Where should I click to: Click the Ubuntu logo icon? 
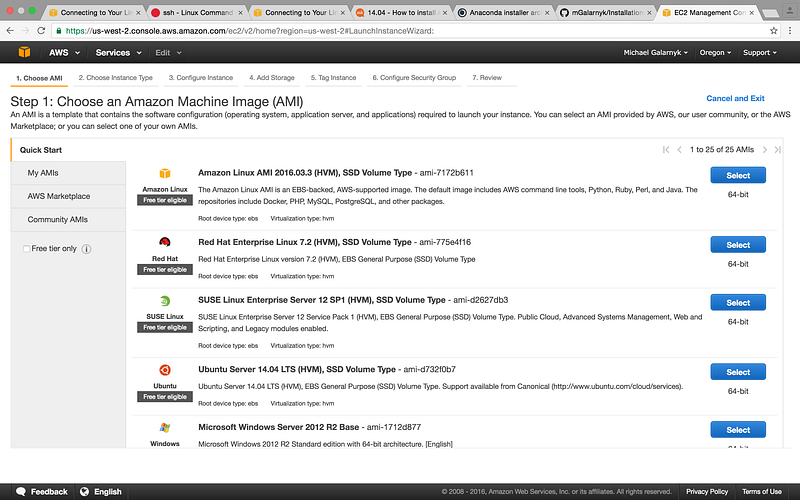(x=164, y=370)
